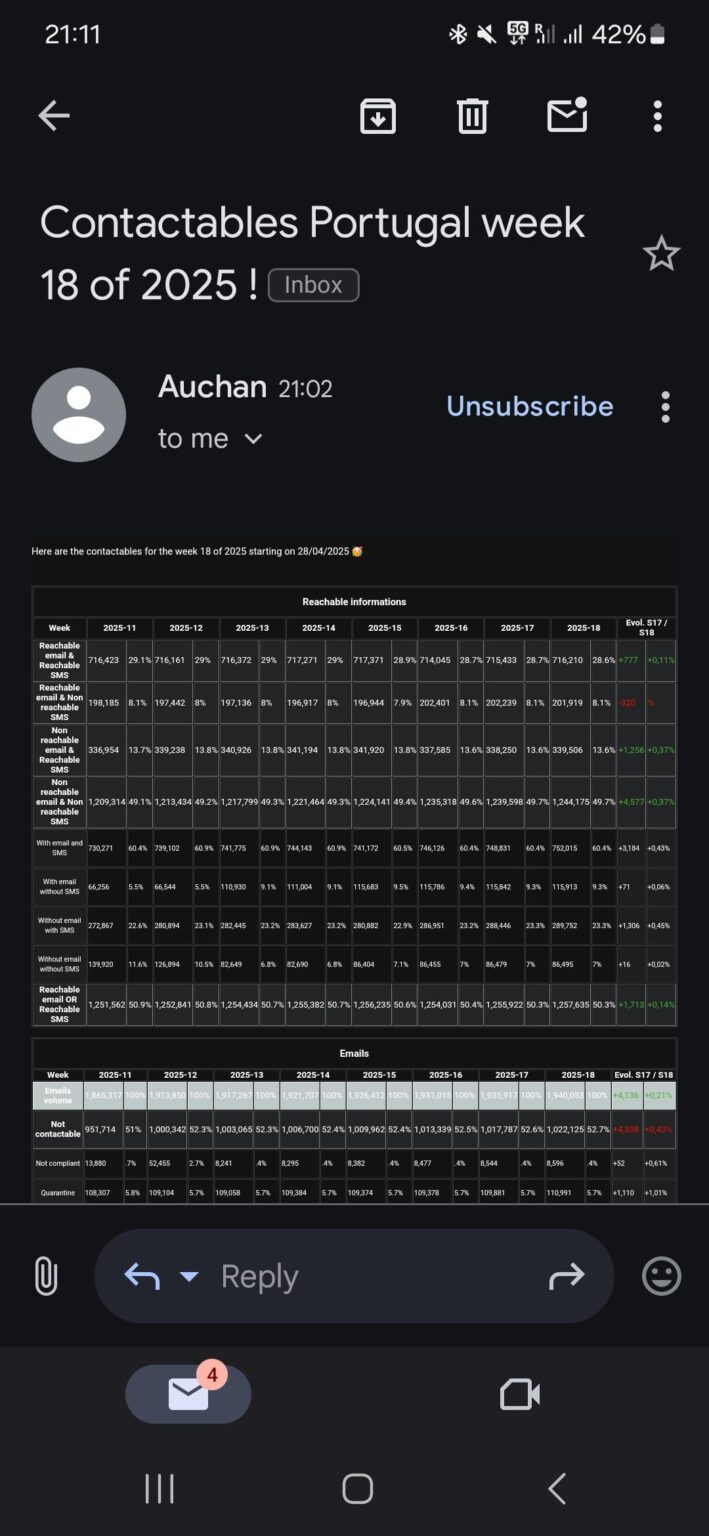Viewport: 709px width, 1536px height.
Task: Tap the muted sound status icon
Action: [x=487, y=35]
